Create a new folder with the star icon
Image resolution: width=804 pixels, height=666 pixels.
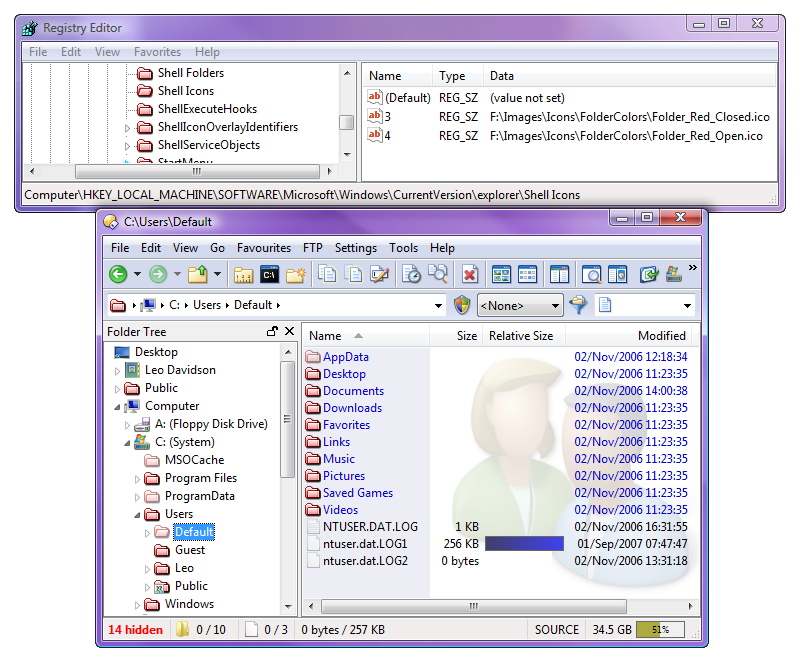tap(296, 274)
